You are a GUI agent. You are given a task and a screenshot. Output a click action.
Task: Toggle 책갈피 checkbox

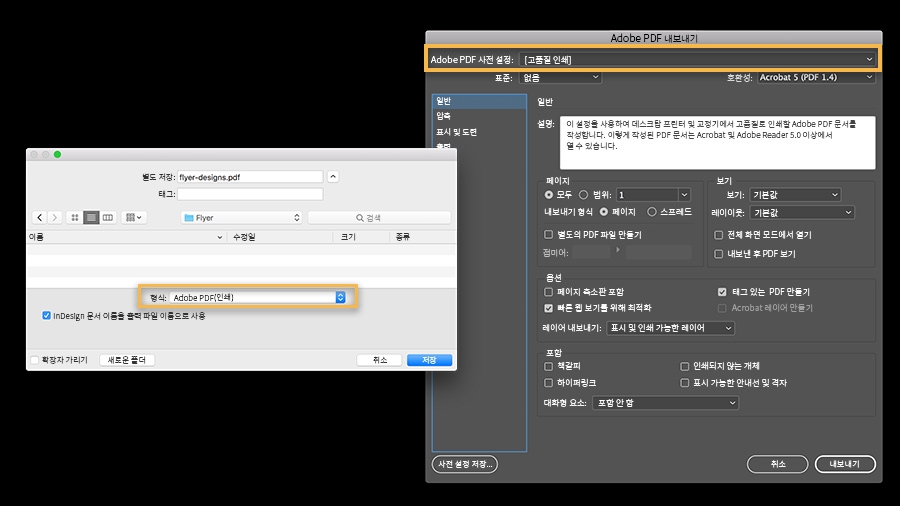549,366
